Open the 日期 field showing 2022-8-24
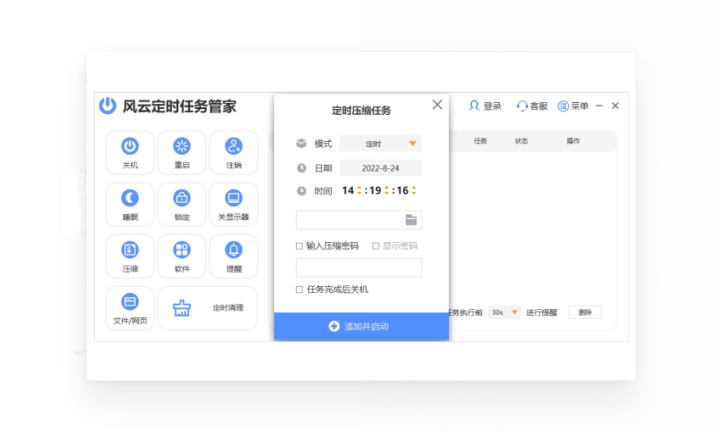720x432 pixels. point(380,168)
